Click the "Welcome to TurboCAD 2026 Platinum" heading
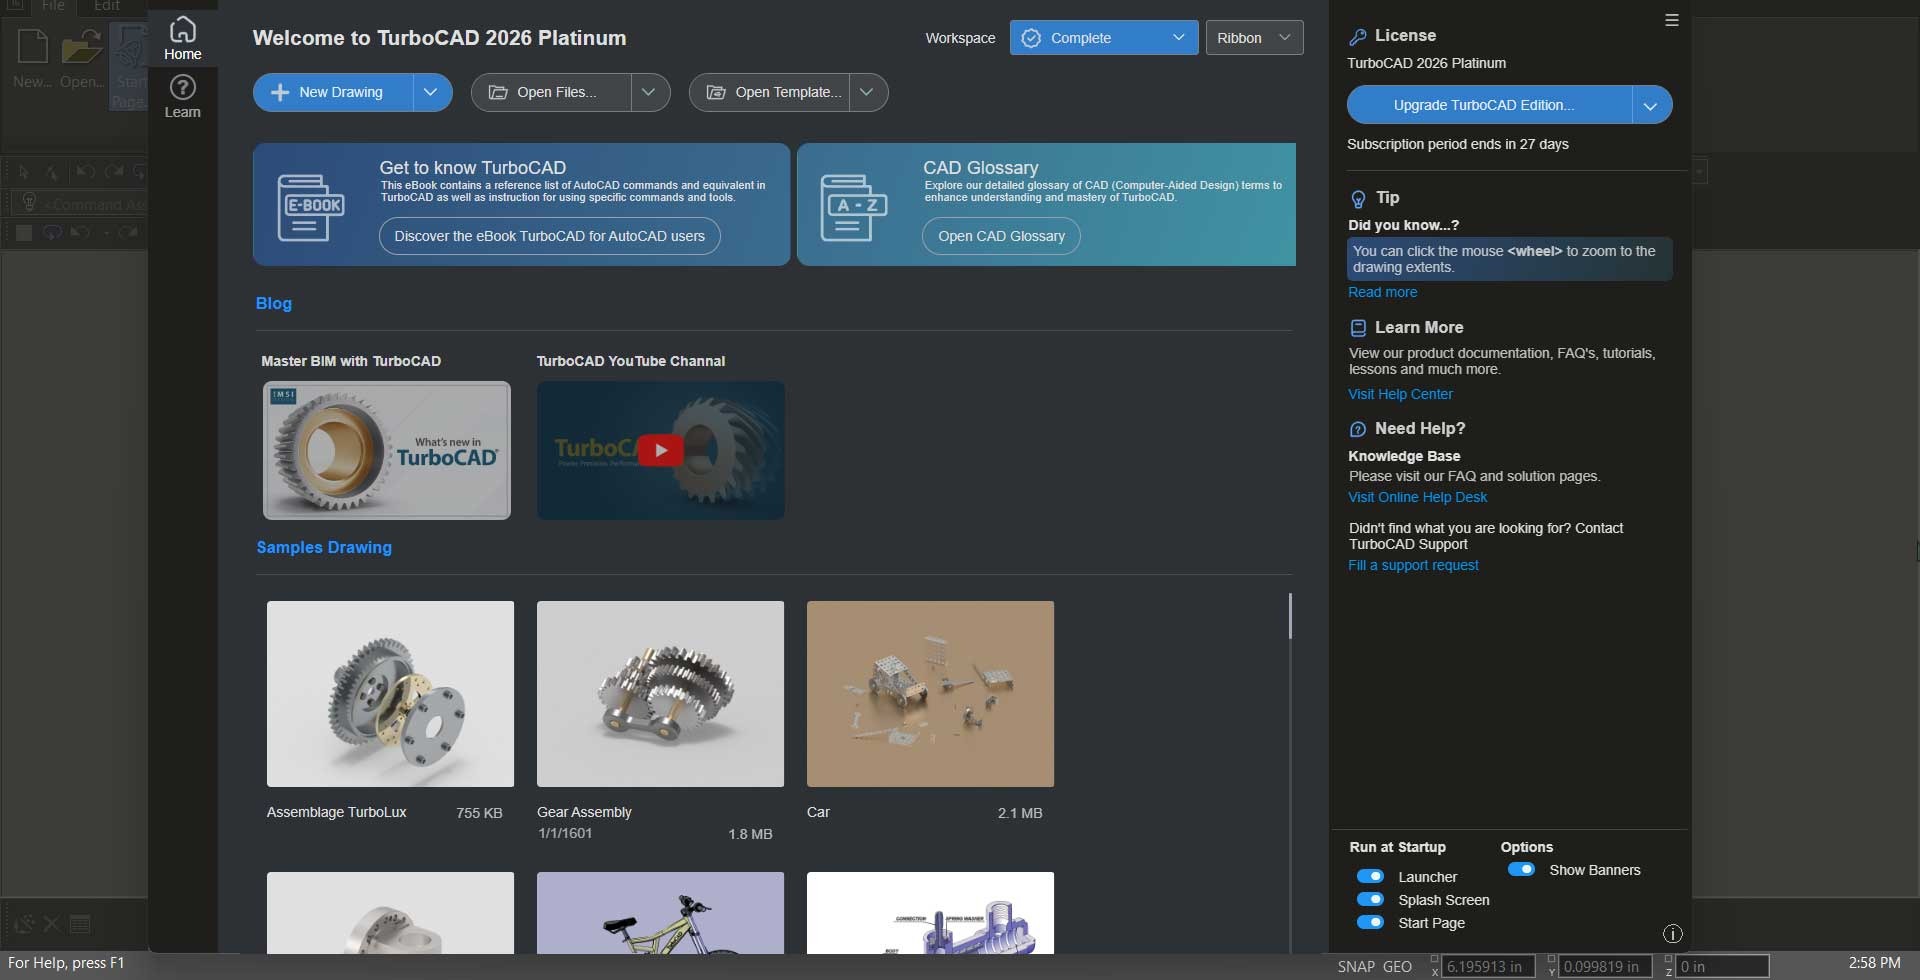1920x980 pixels. pos(439,38)
